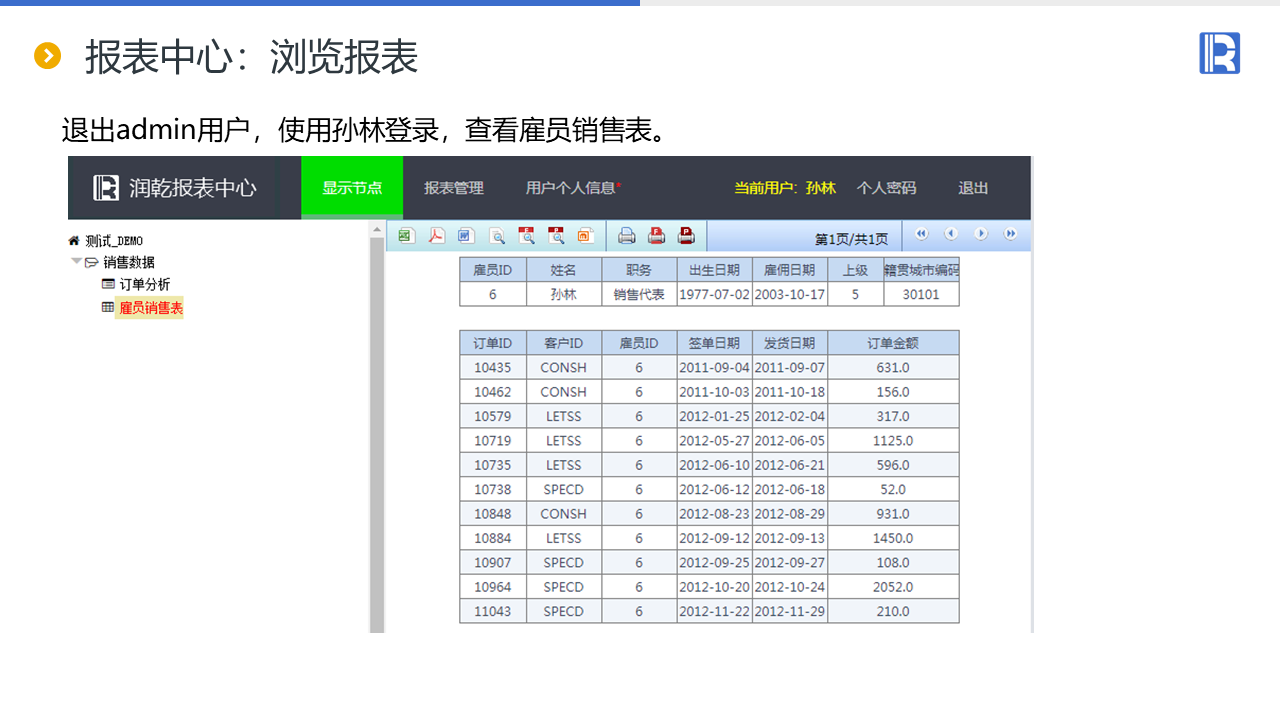1280x720 pixels.
Task: Export report to Excel icon
Action: click(x=406, y=236)
